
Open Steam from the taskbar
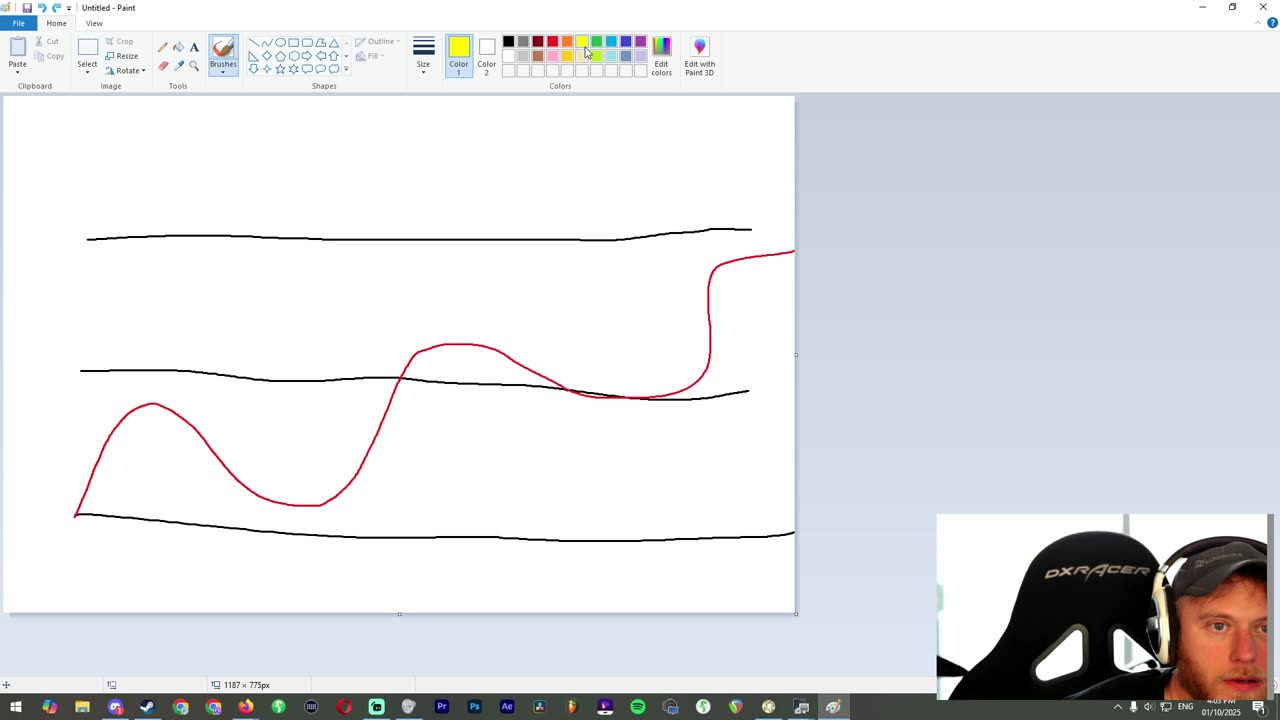147,707
